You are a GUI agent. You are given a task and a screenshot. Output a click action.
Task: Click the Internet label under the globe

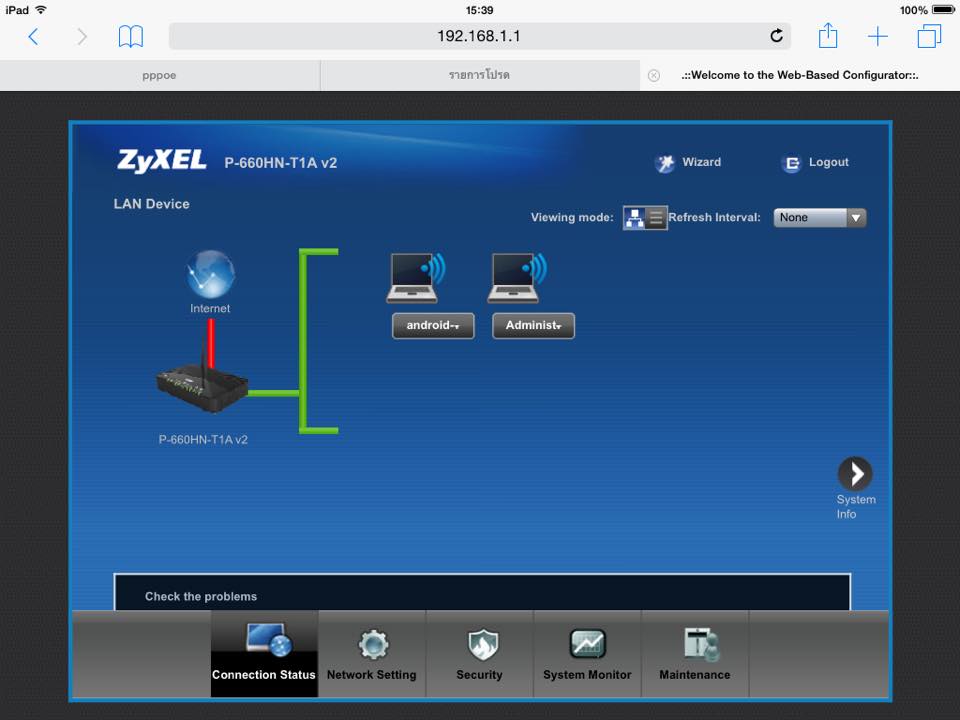coord(210,309)
